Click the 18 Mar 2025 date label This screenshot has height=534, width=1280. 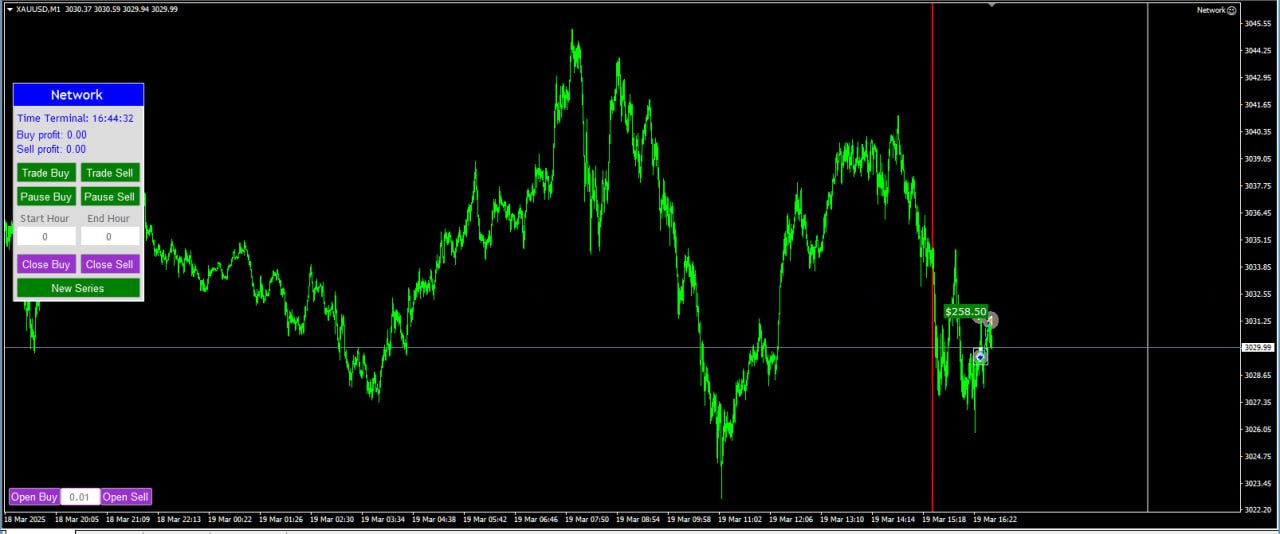(x=25, y=520)
